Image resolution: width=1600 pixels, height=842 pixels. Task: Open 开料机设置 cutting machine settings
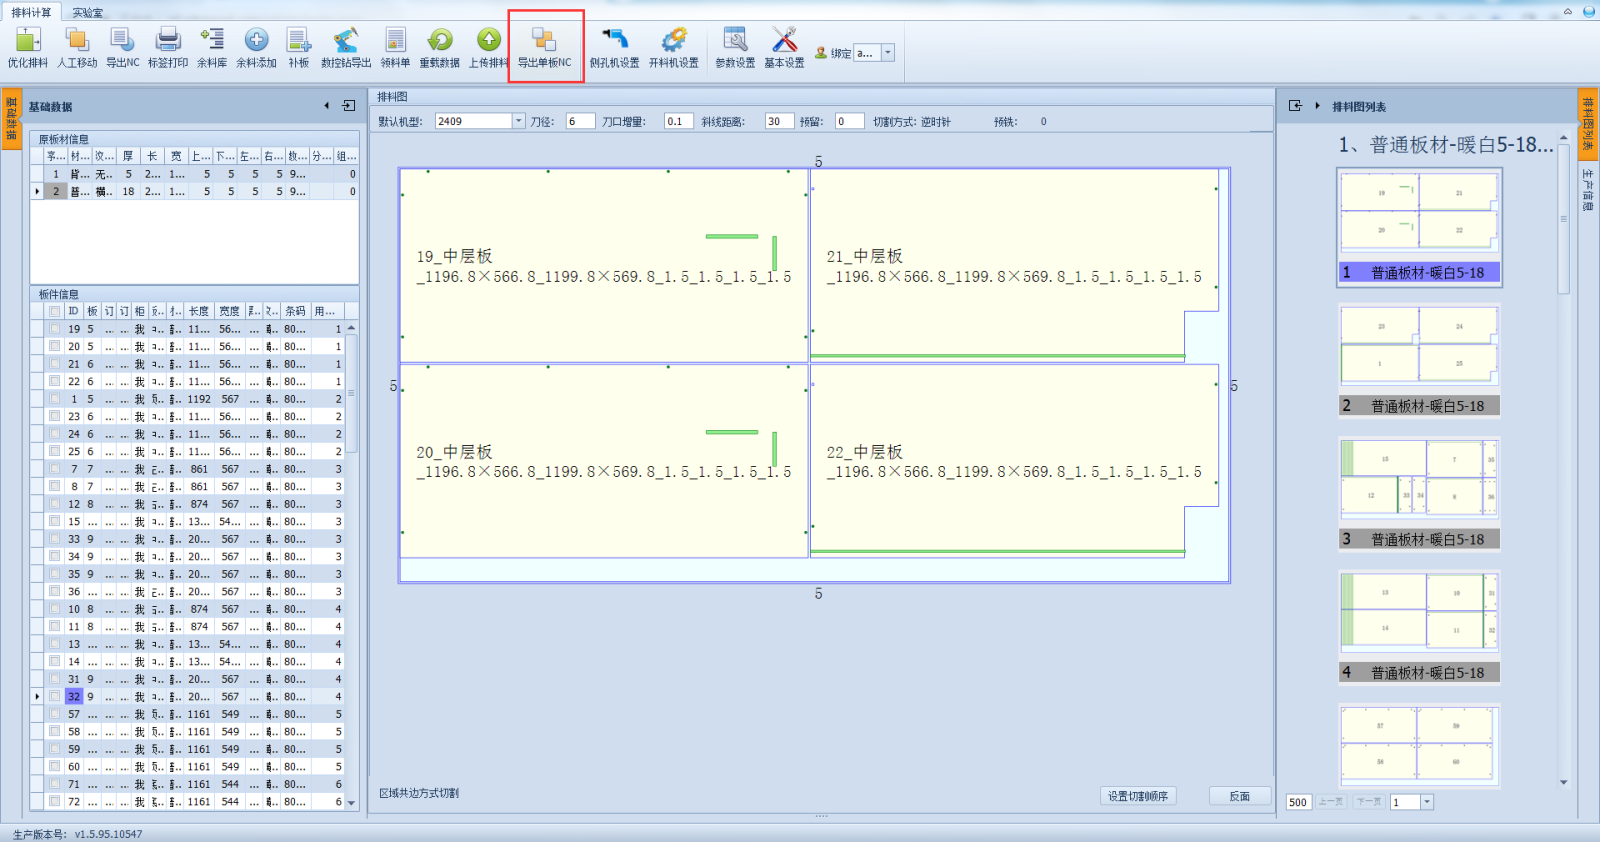(x=674, y=47)
